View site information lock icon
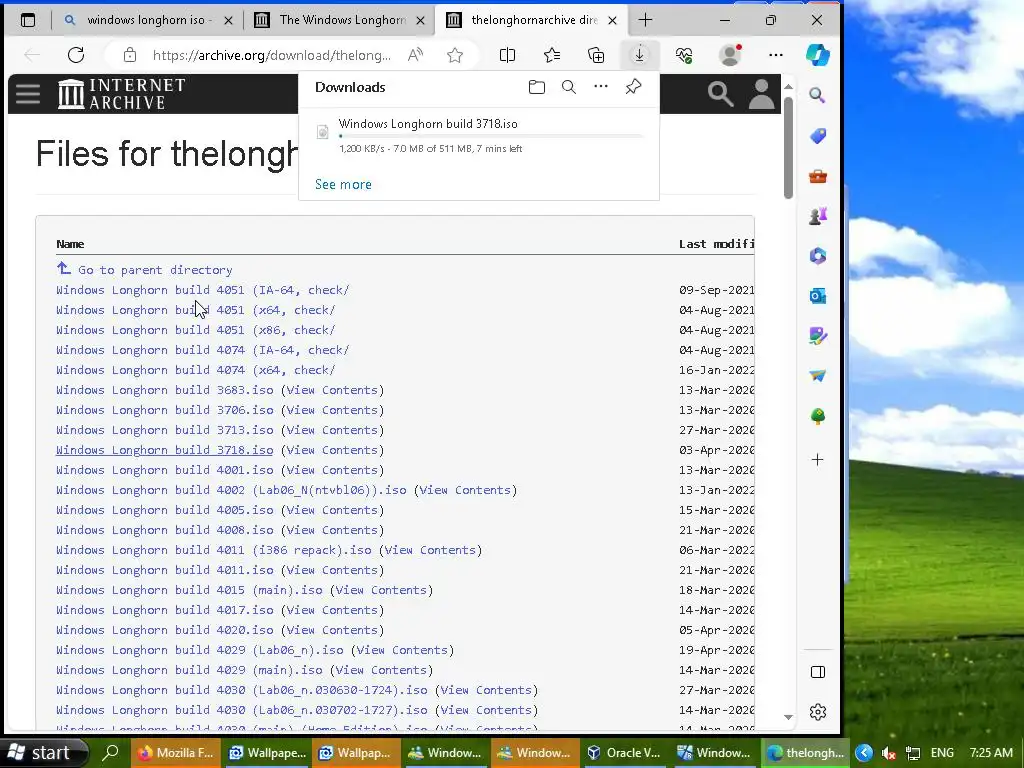 [x=130, y=55]
